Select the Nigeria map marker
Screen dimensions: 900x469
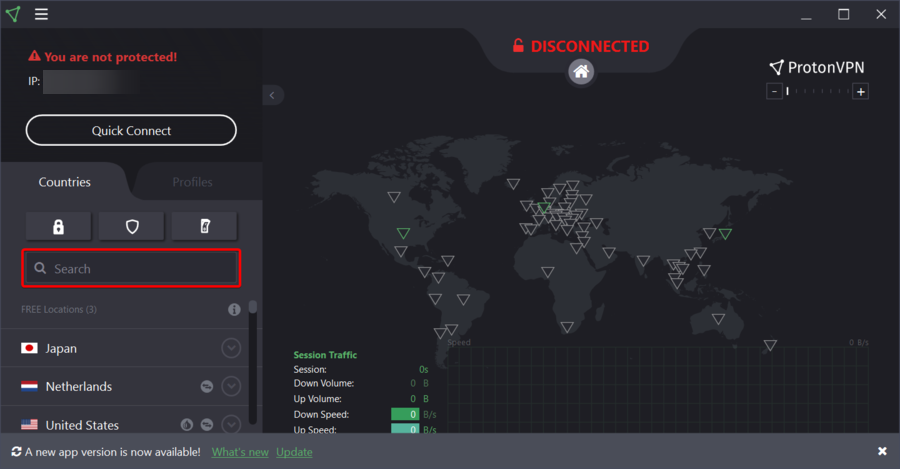click(x=548, y=272)
